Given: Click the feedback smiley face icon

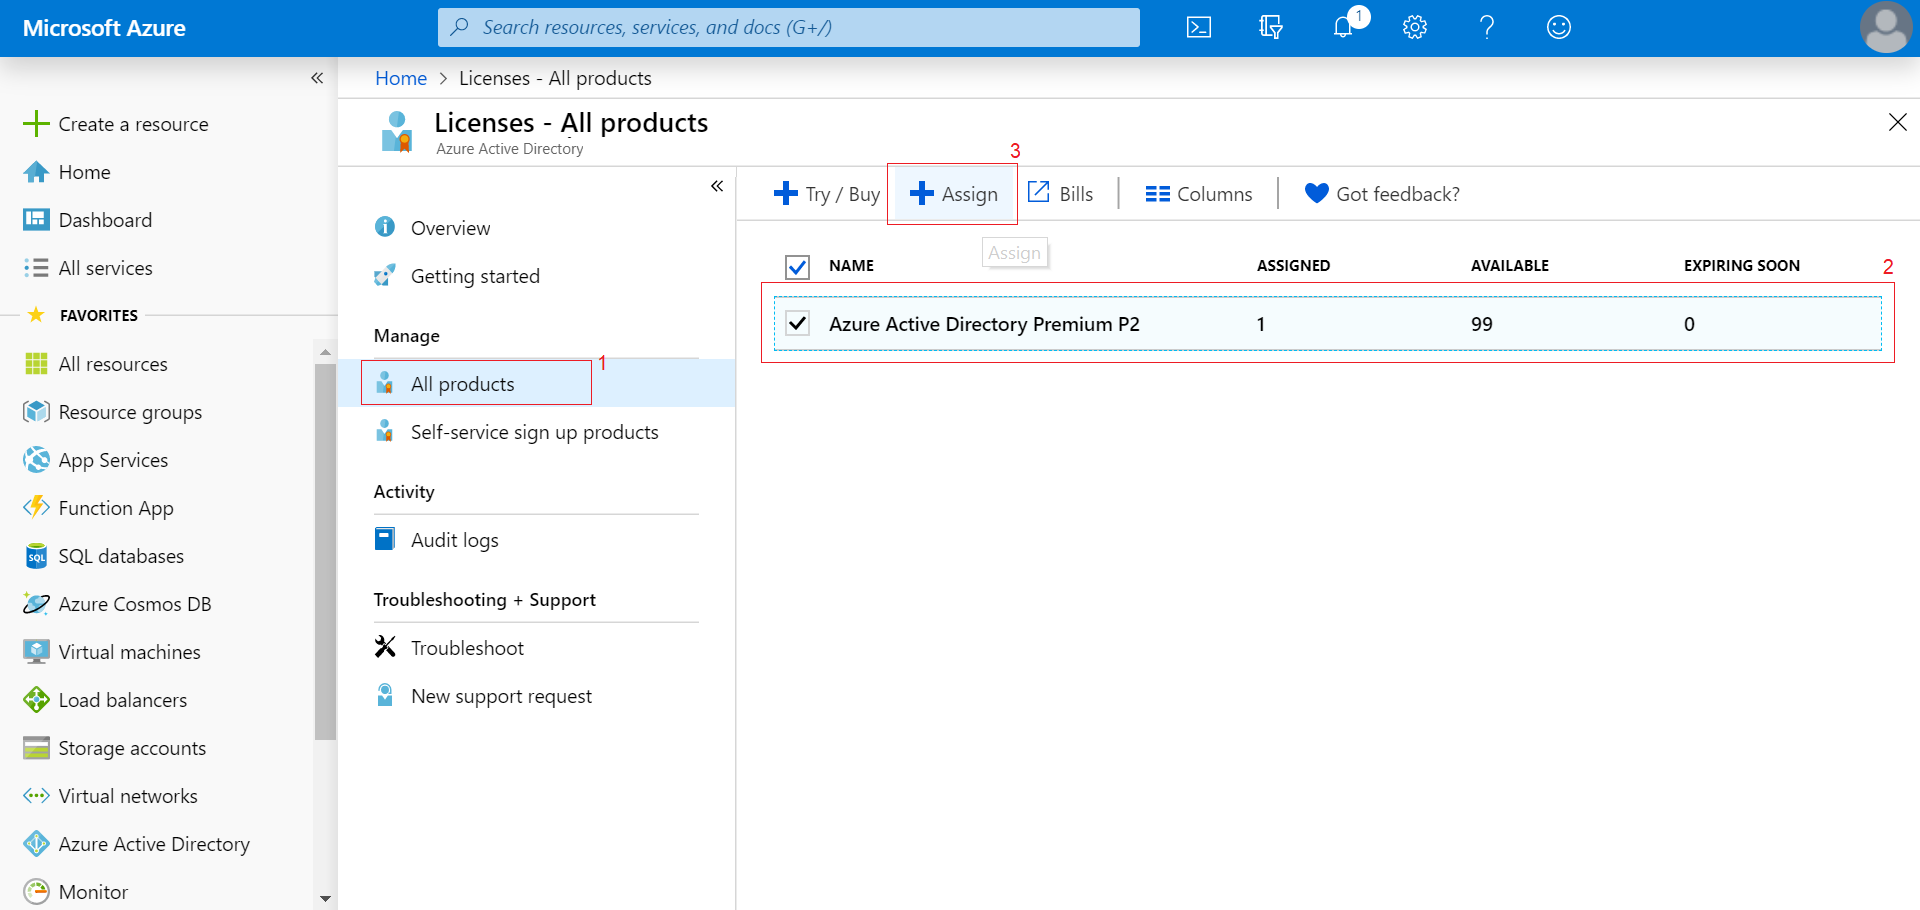Looking at the screenshot, I should click(x=1558, y=27).
